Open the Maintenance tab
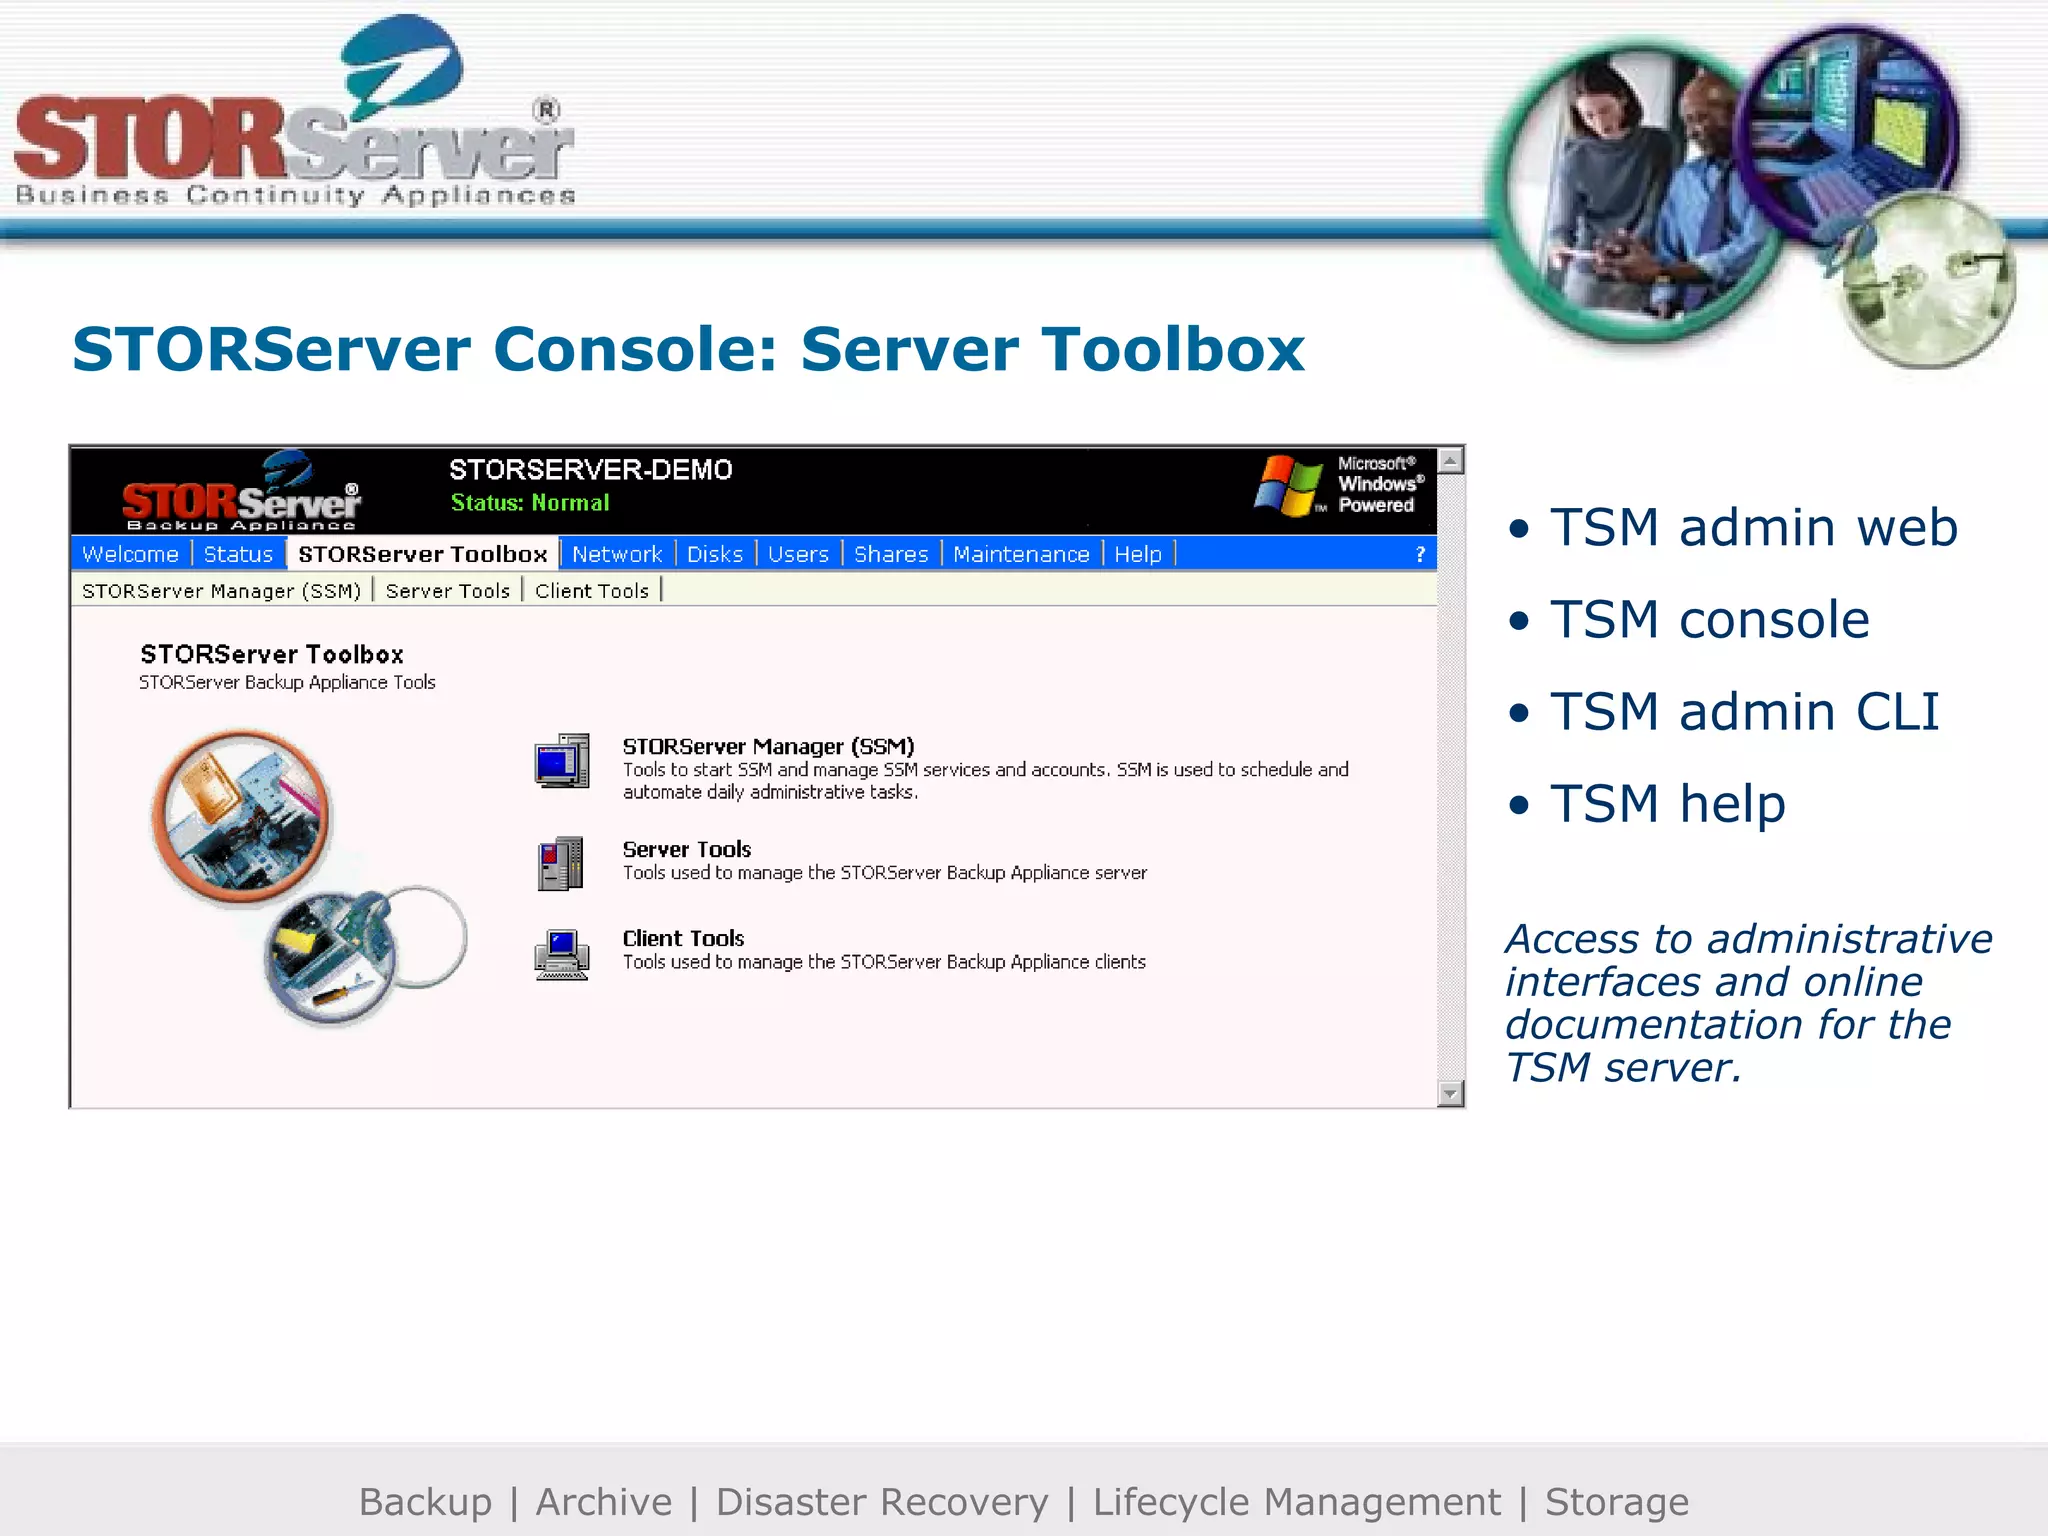 pyautogui.click(x=1021, y=554)
